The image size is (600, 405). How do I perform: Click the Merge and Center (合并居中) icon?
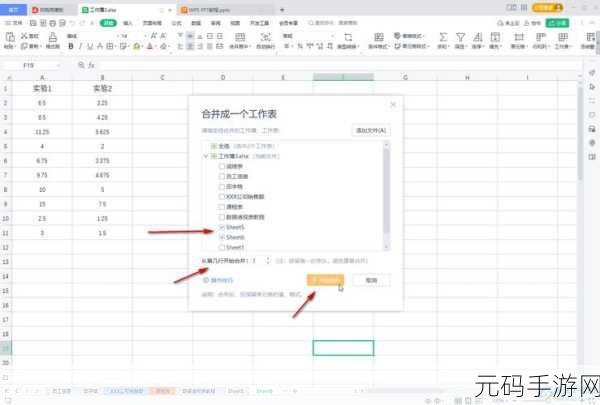[x=240, y=37]
